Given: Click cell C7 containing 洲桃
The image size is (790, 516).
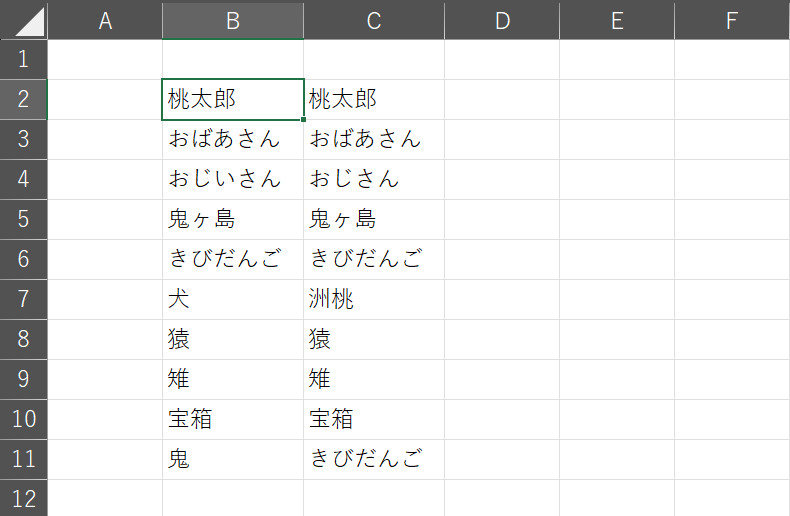Looking at the screenshot, I should point(374,299).
